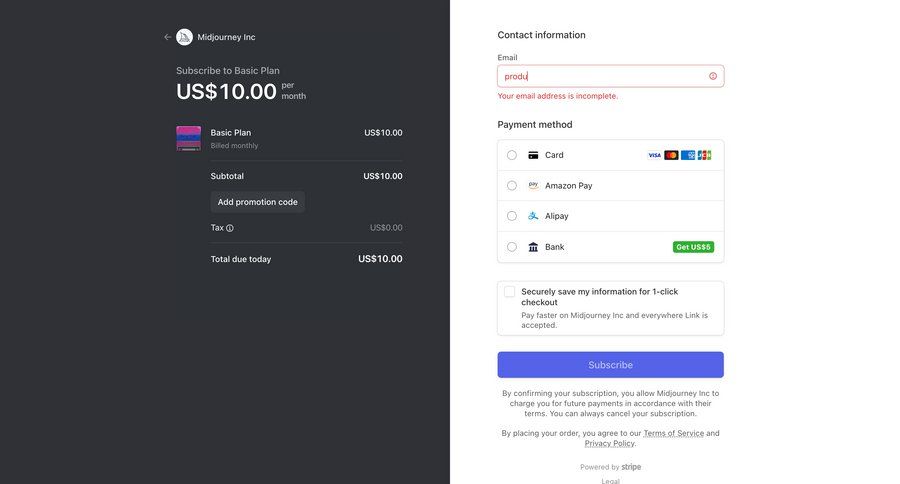Screen dimensions: 900x484
Task: Enable saving information for 1-click checkout
Action: 510,292
